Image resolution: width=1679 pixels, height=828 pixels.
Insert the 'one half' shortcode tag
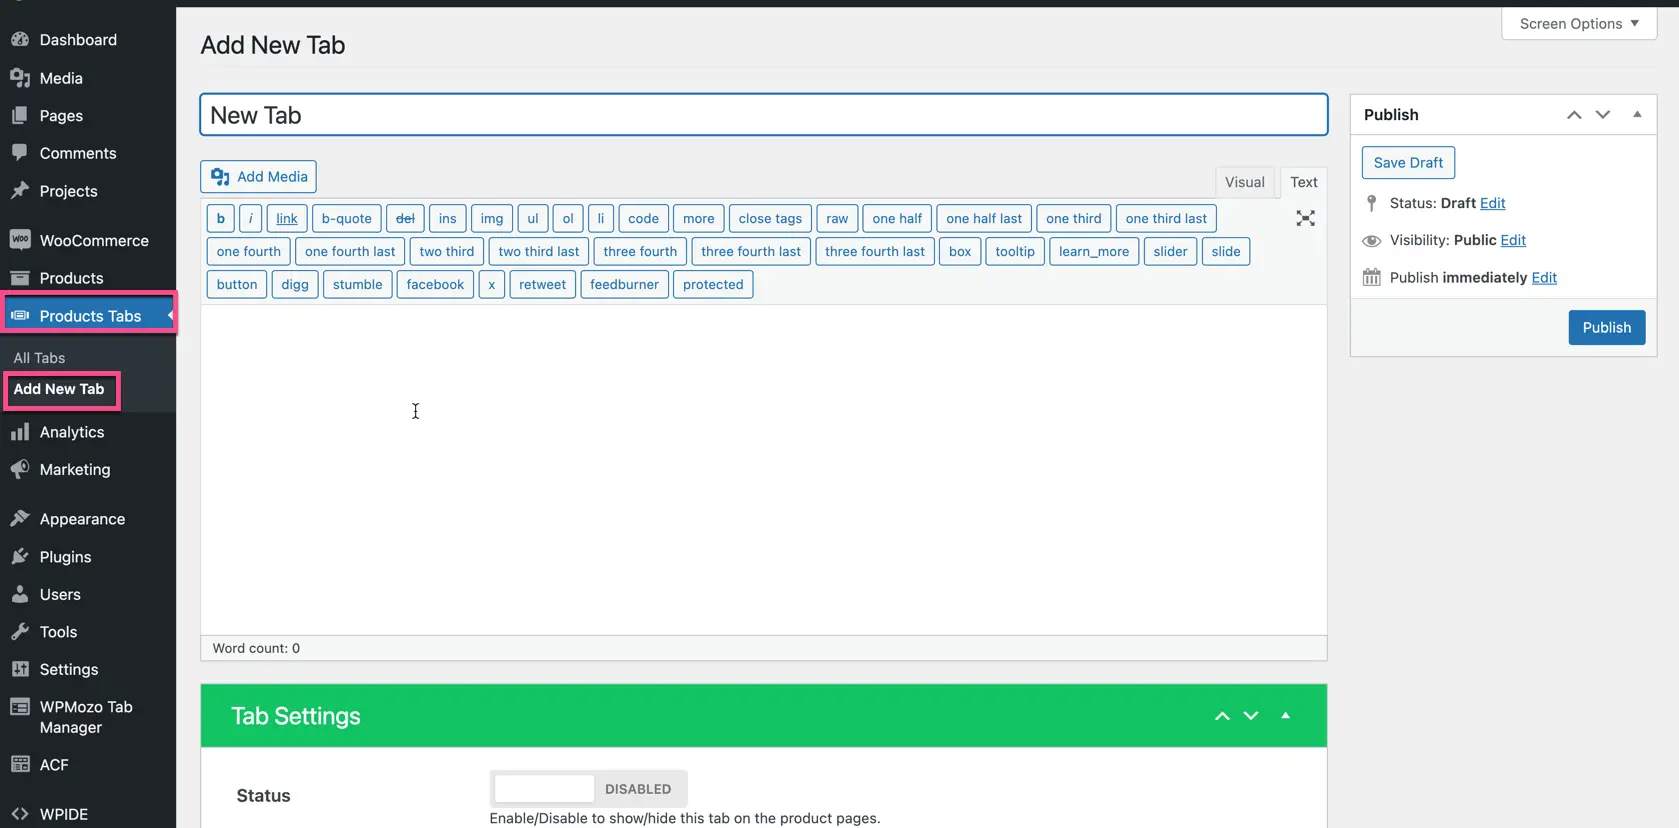896,219
